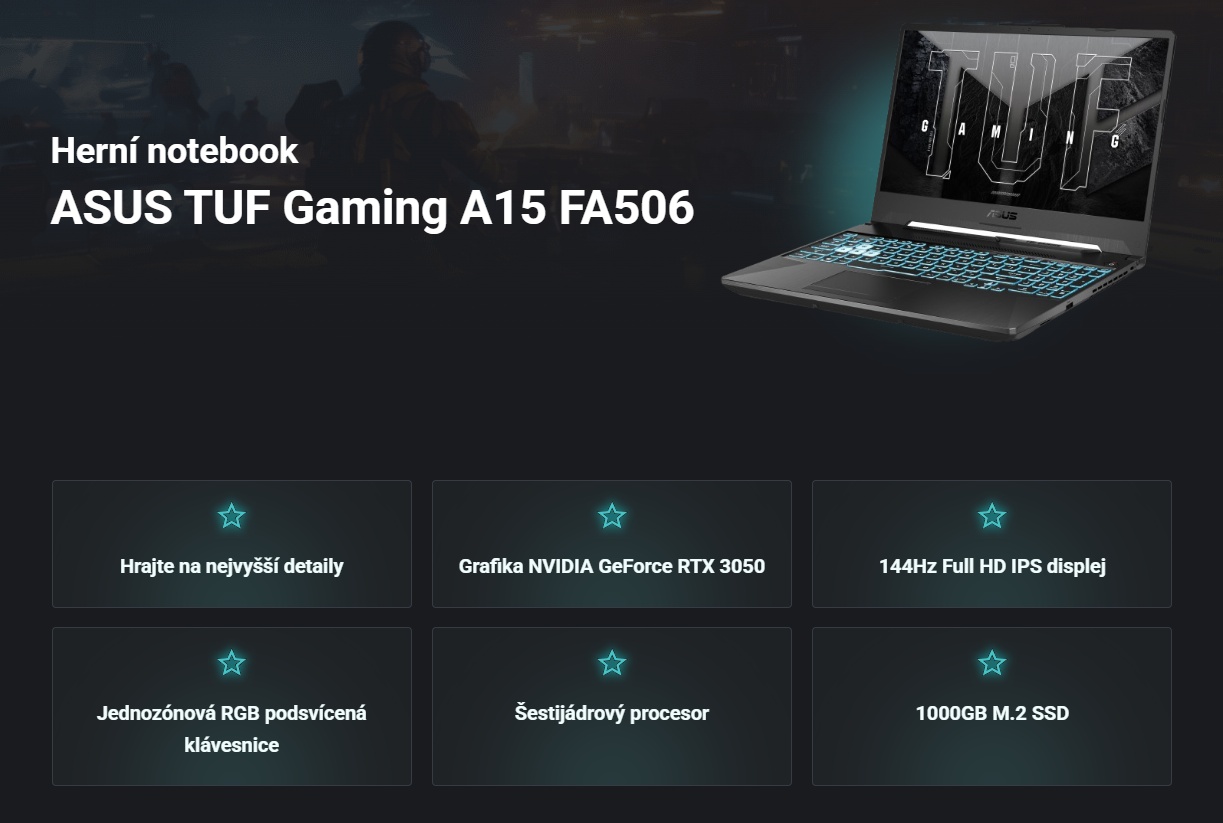The image size is (1223, 823).
Task: Click the star icon above Grafika NVIDIA GeForce
Action: (x=611, y=516)
